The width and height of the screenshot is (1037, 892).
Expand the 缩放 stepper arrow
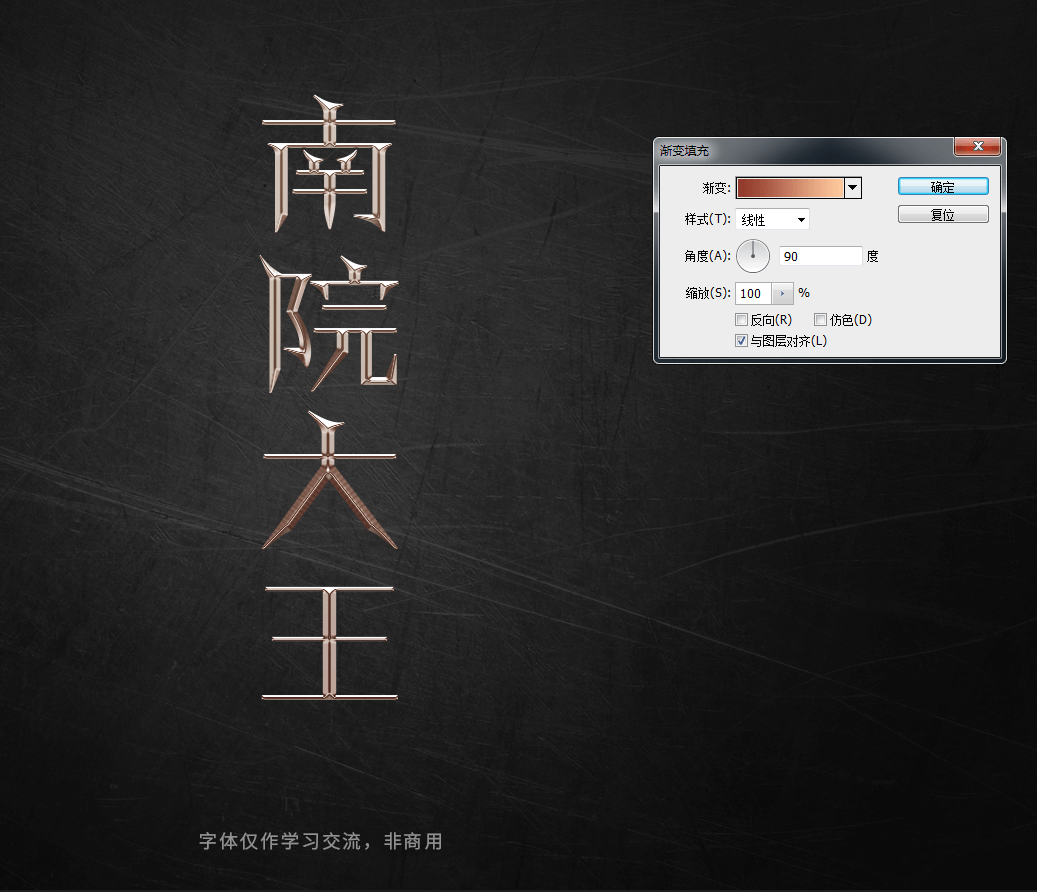781,293
